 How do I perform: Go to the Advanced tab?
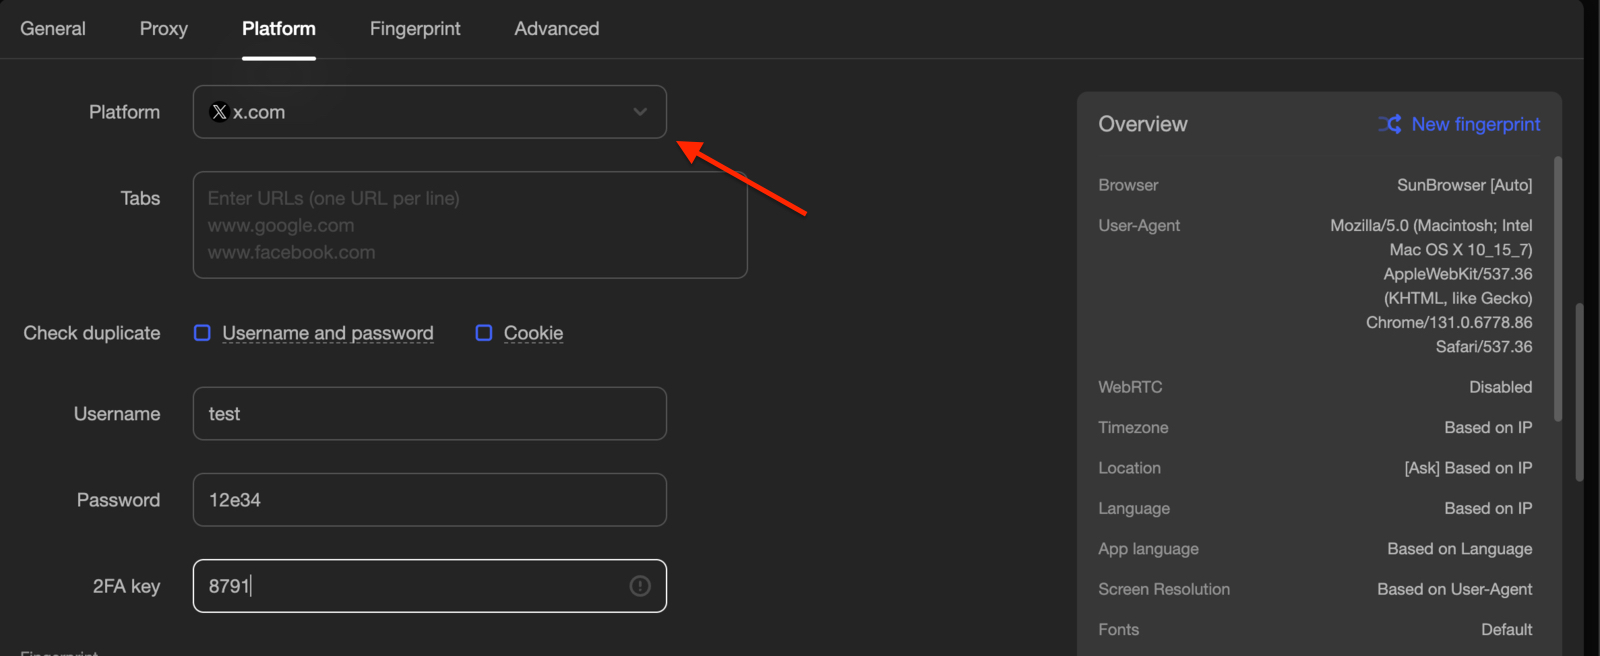tap(557, 29)
